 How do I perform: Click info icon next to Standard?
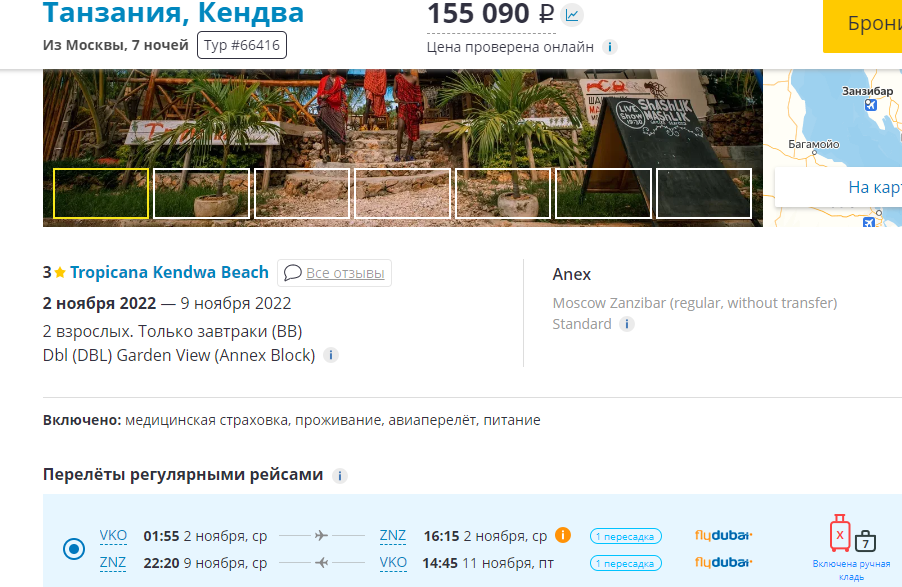click(x=627, y=324)
